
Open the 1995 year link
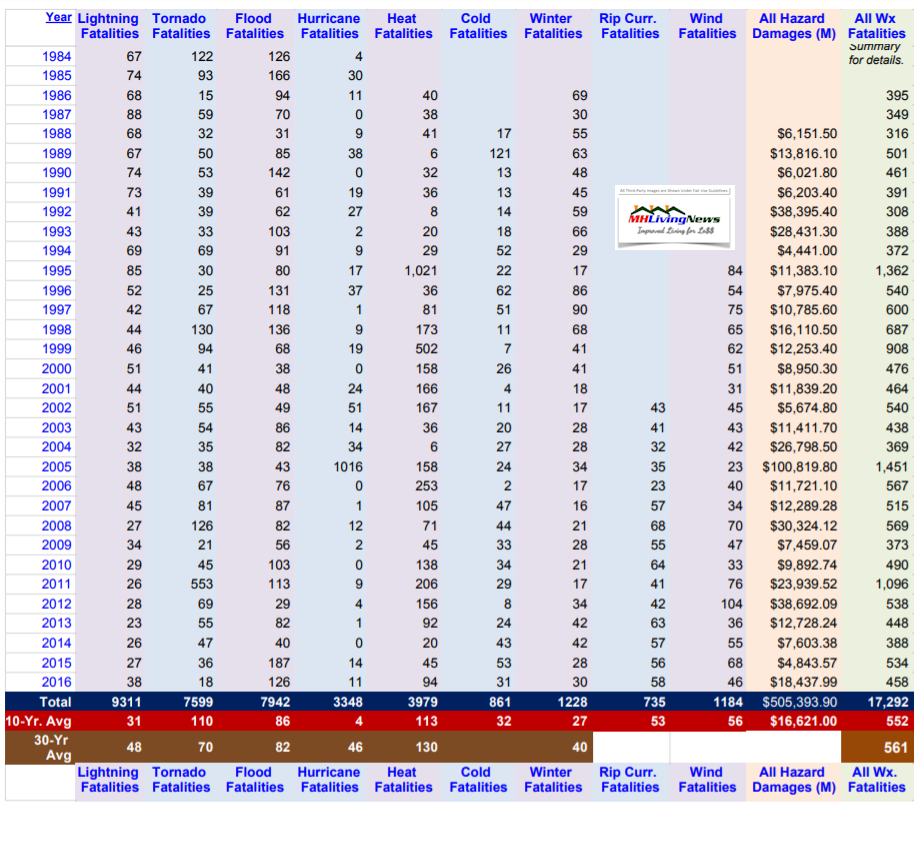(57, 271)
